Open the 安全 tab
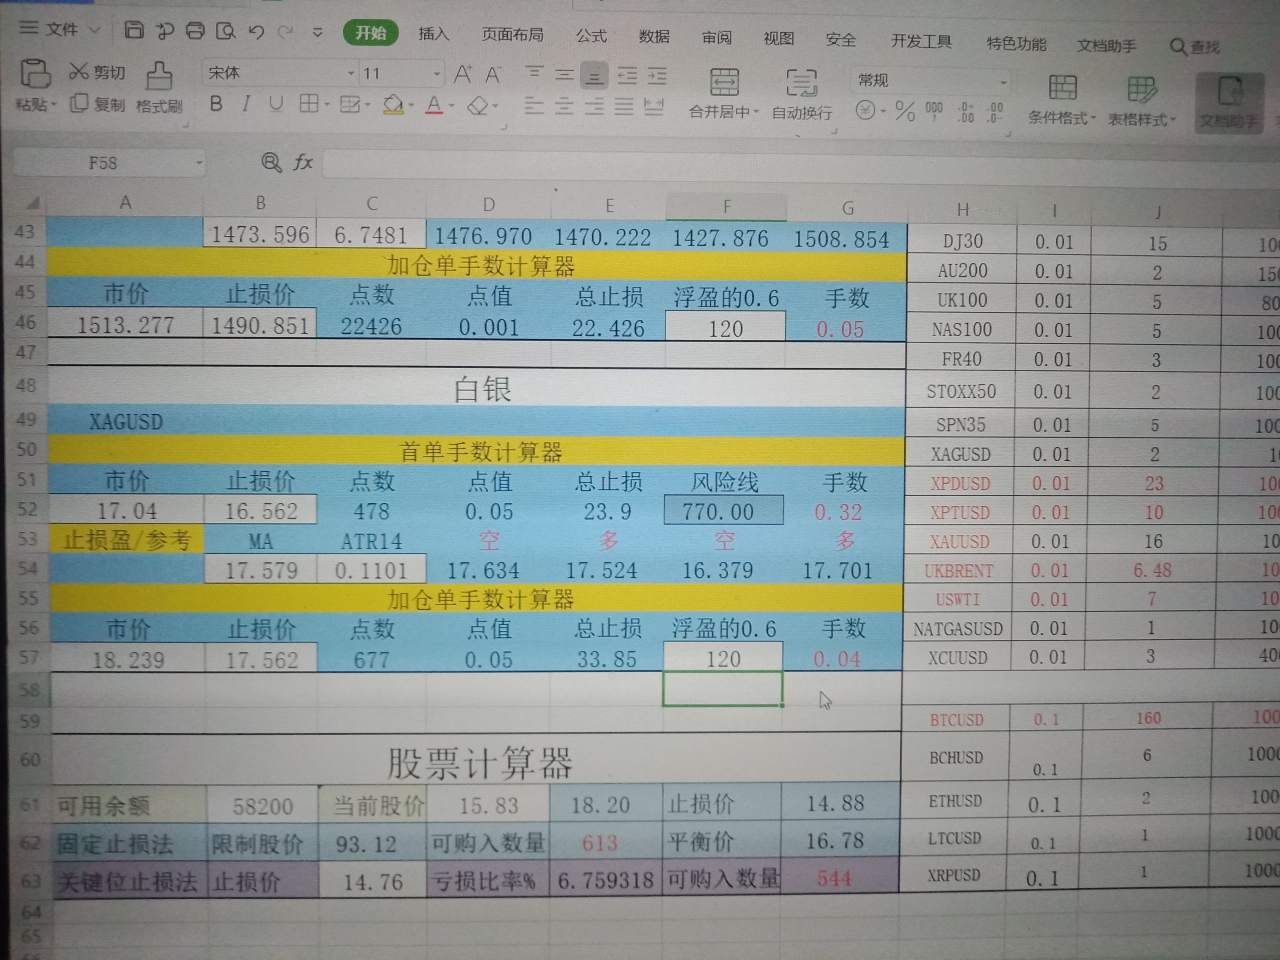The height and width of the screenshot is (960, 1280). [x=840, y=39]
